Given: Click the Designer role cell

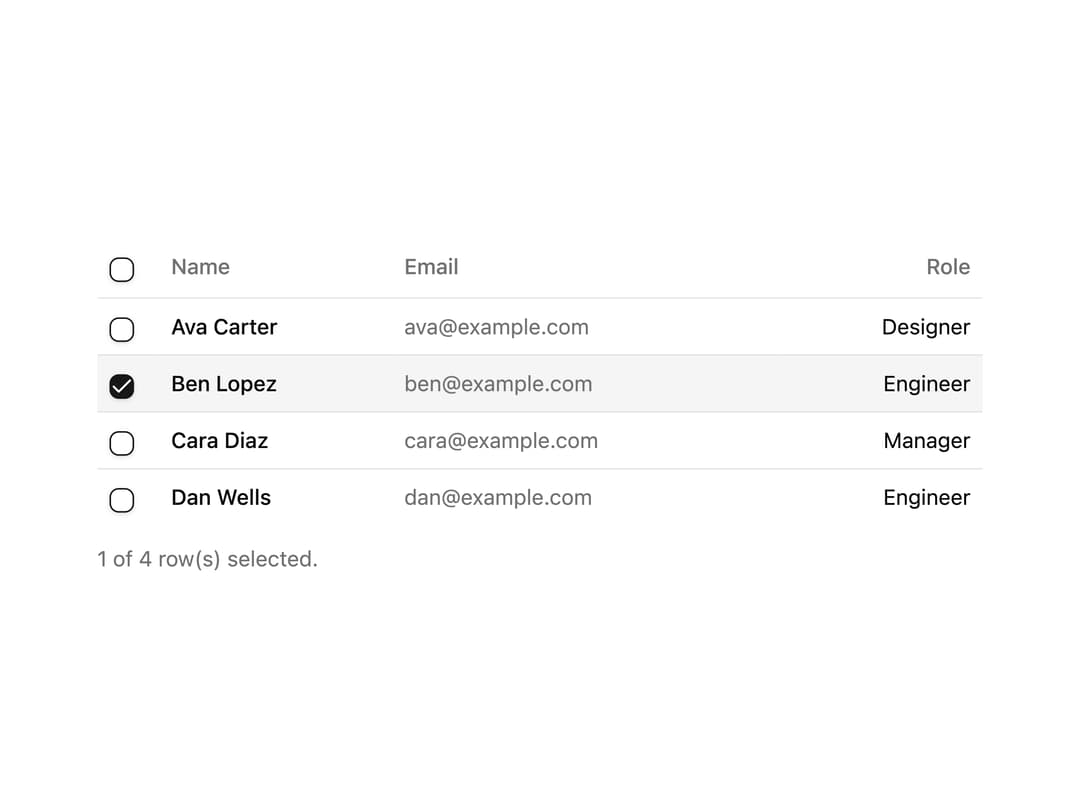Looking at the screenshot, I should [926, 327].
